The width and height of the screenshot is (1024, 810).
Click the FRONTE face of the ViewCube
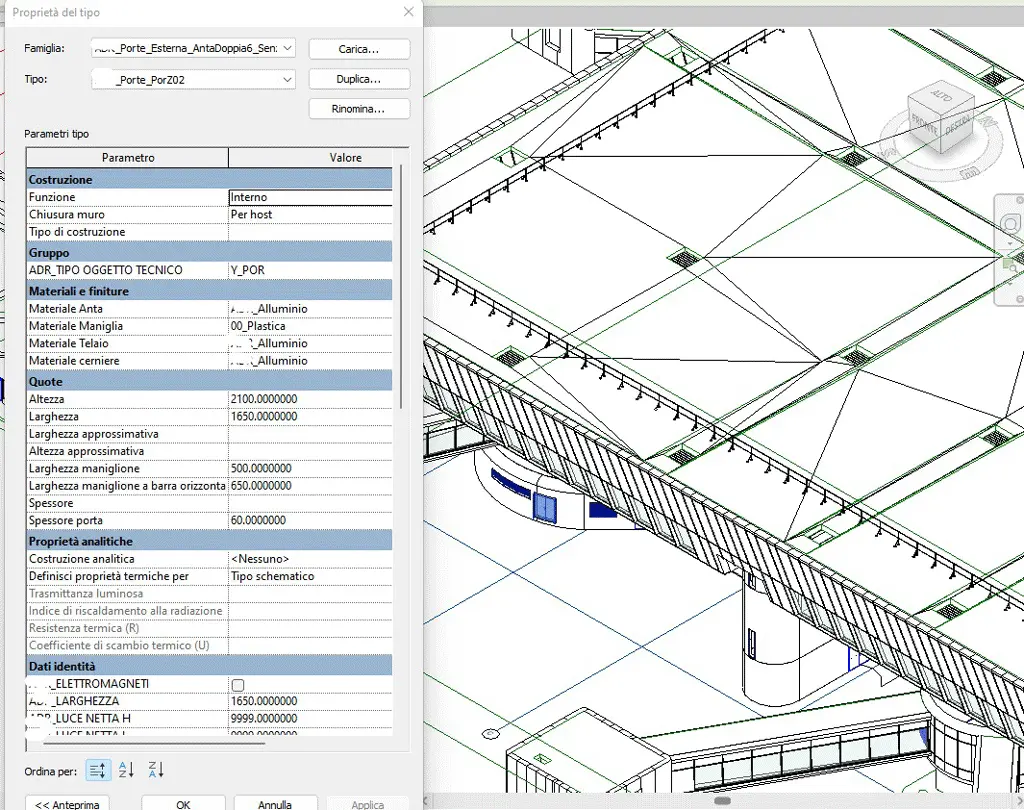(x=924, y=126)
